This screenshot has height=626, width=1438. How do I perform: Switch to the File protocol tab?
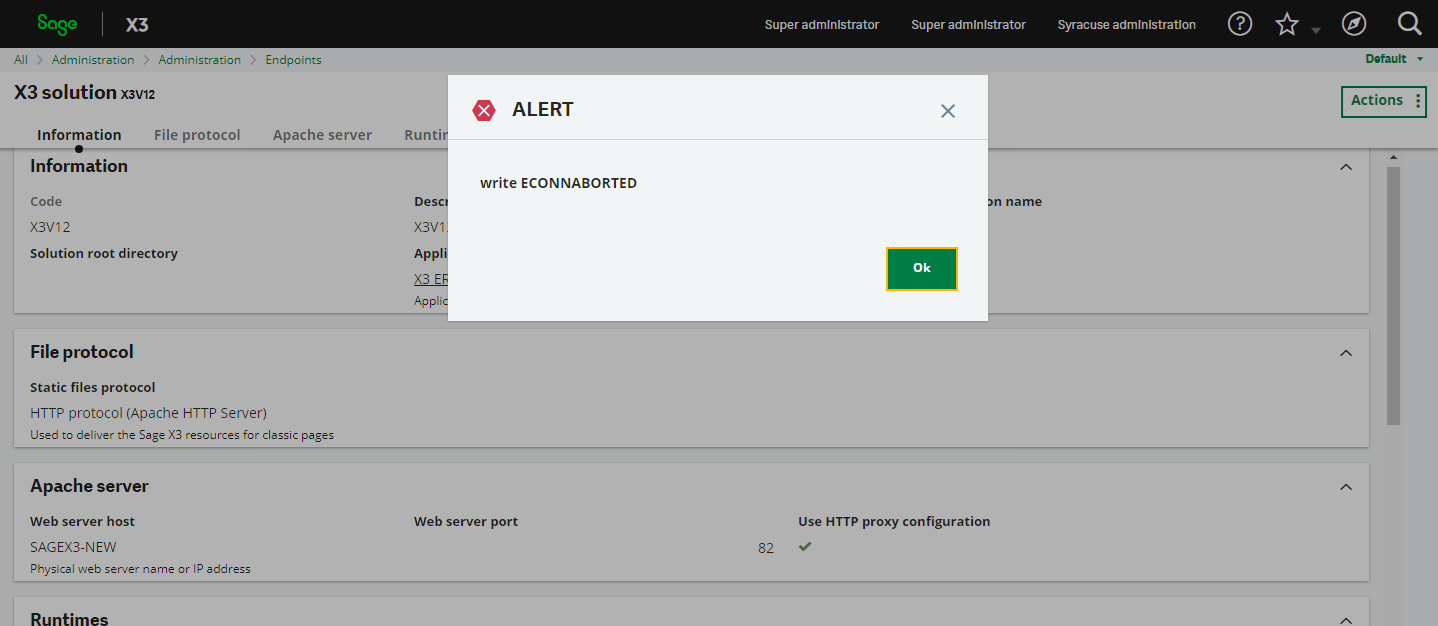(197, 134)
